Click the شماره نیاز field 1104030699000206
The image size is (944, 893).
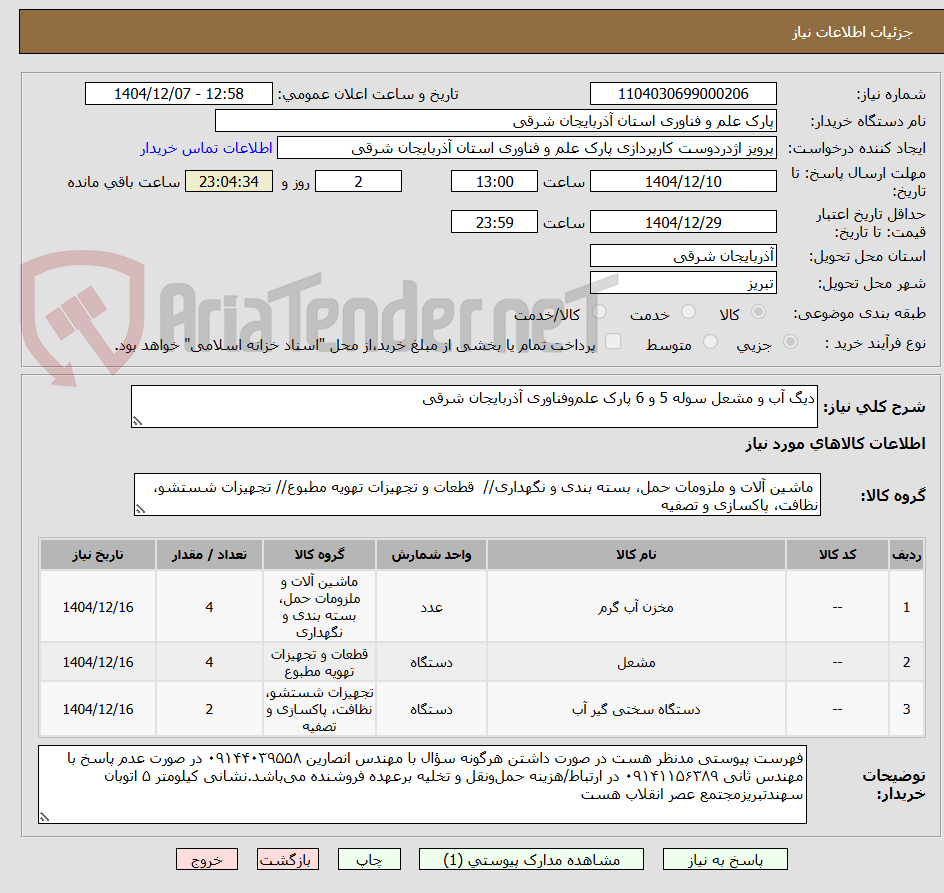pyautogui.click(x=683, y=94)
